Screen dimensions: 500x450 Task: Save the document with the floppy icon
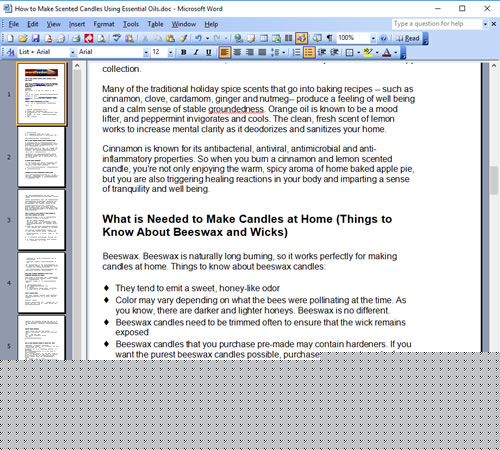tap(36, 38)
